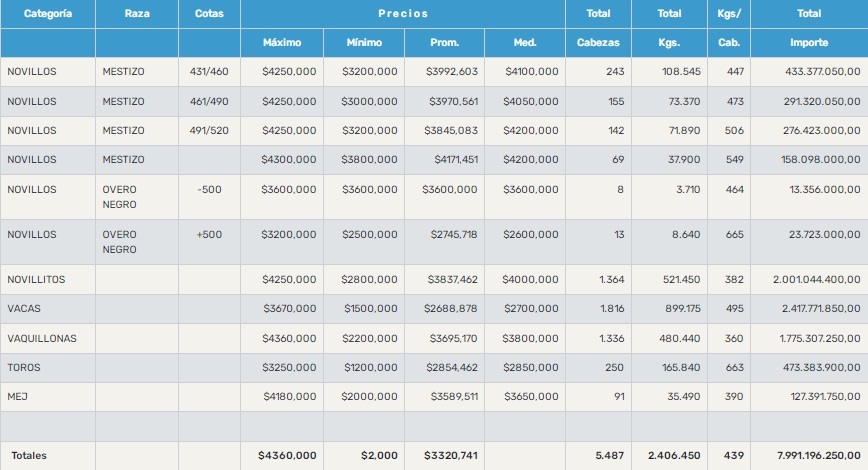Click the 431/460 cotas cell

[x=209, y=72]
